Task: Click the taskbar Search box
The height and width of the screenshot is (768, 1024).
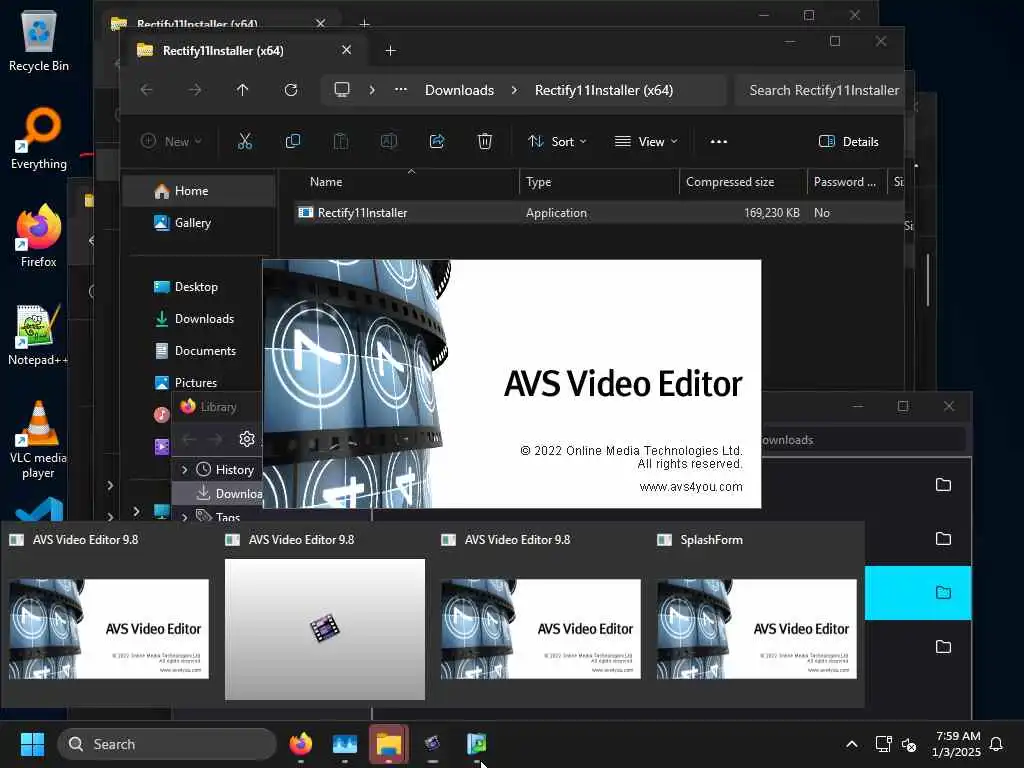Action: (x=167, y=744)
